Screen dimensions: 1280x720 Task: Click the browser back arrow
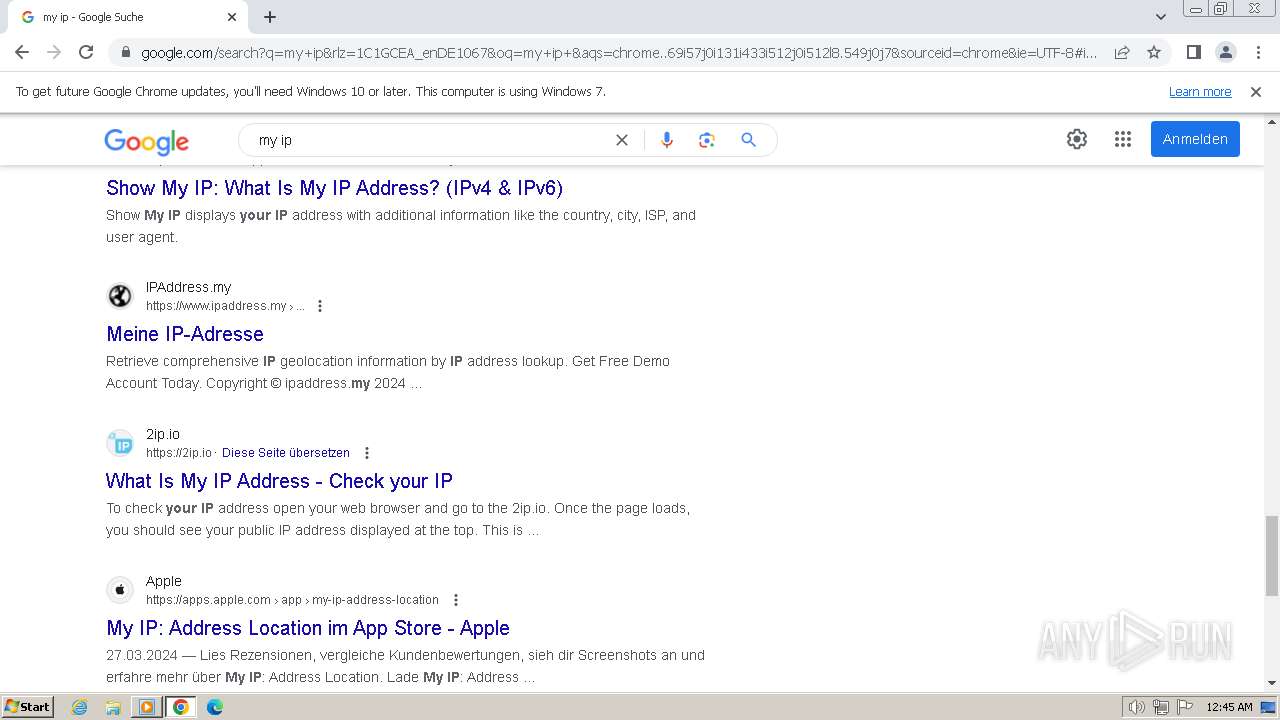click(x=22, y=52)
